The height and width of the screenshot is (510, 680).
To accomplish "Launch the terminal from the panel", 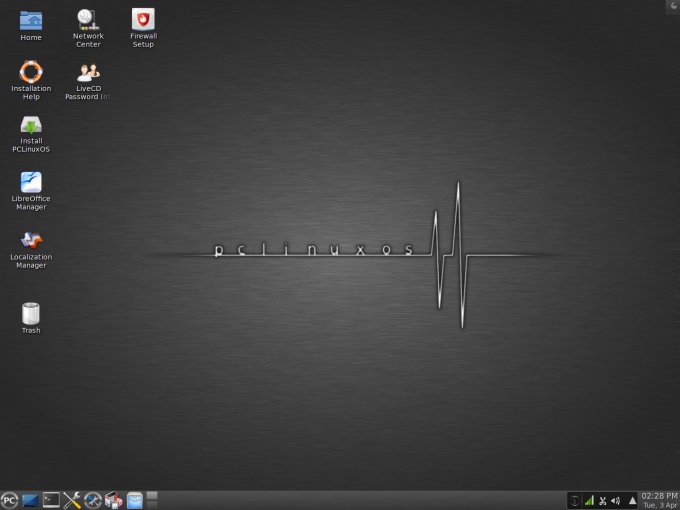I will click(x=51, y=500).
